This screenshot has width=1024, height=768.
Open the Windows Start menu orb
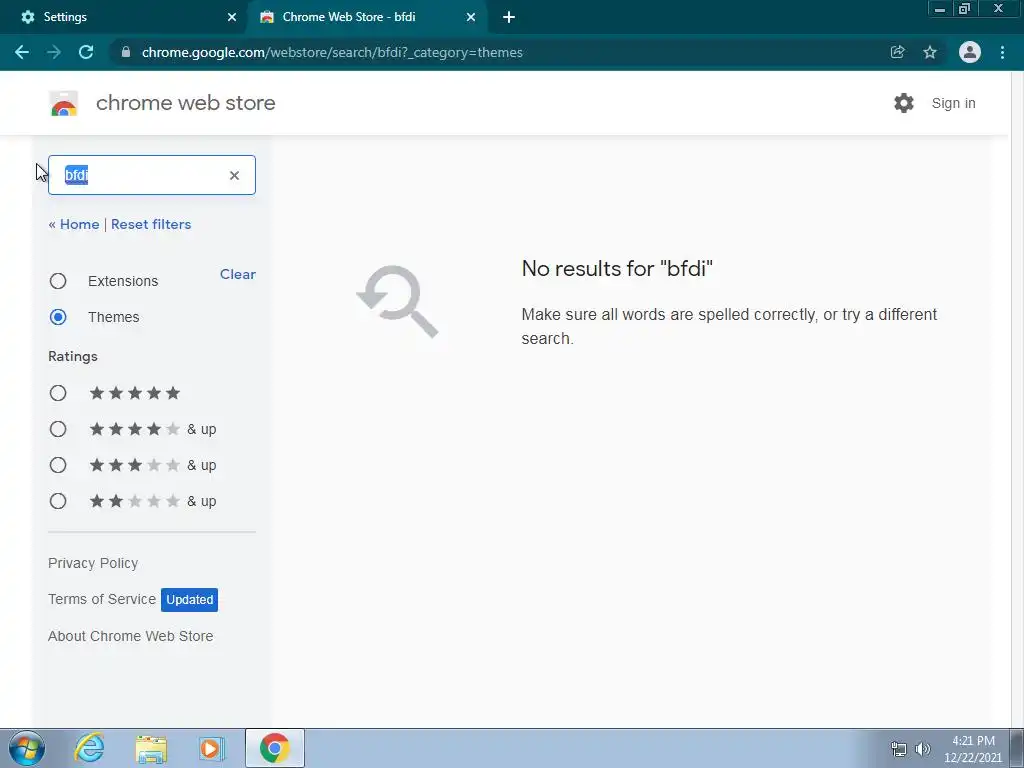pyautogui.click(x=27, y=748)
